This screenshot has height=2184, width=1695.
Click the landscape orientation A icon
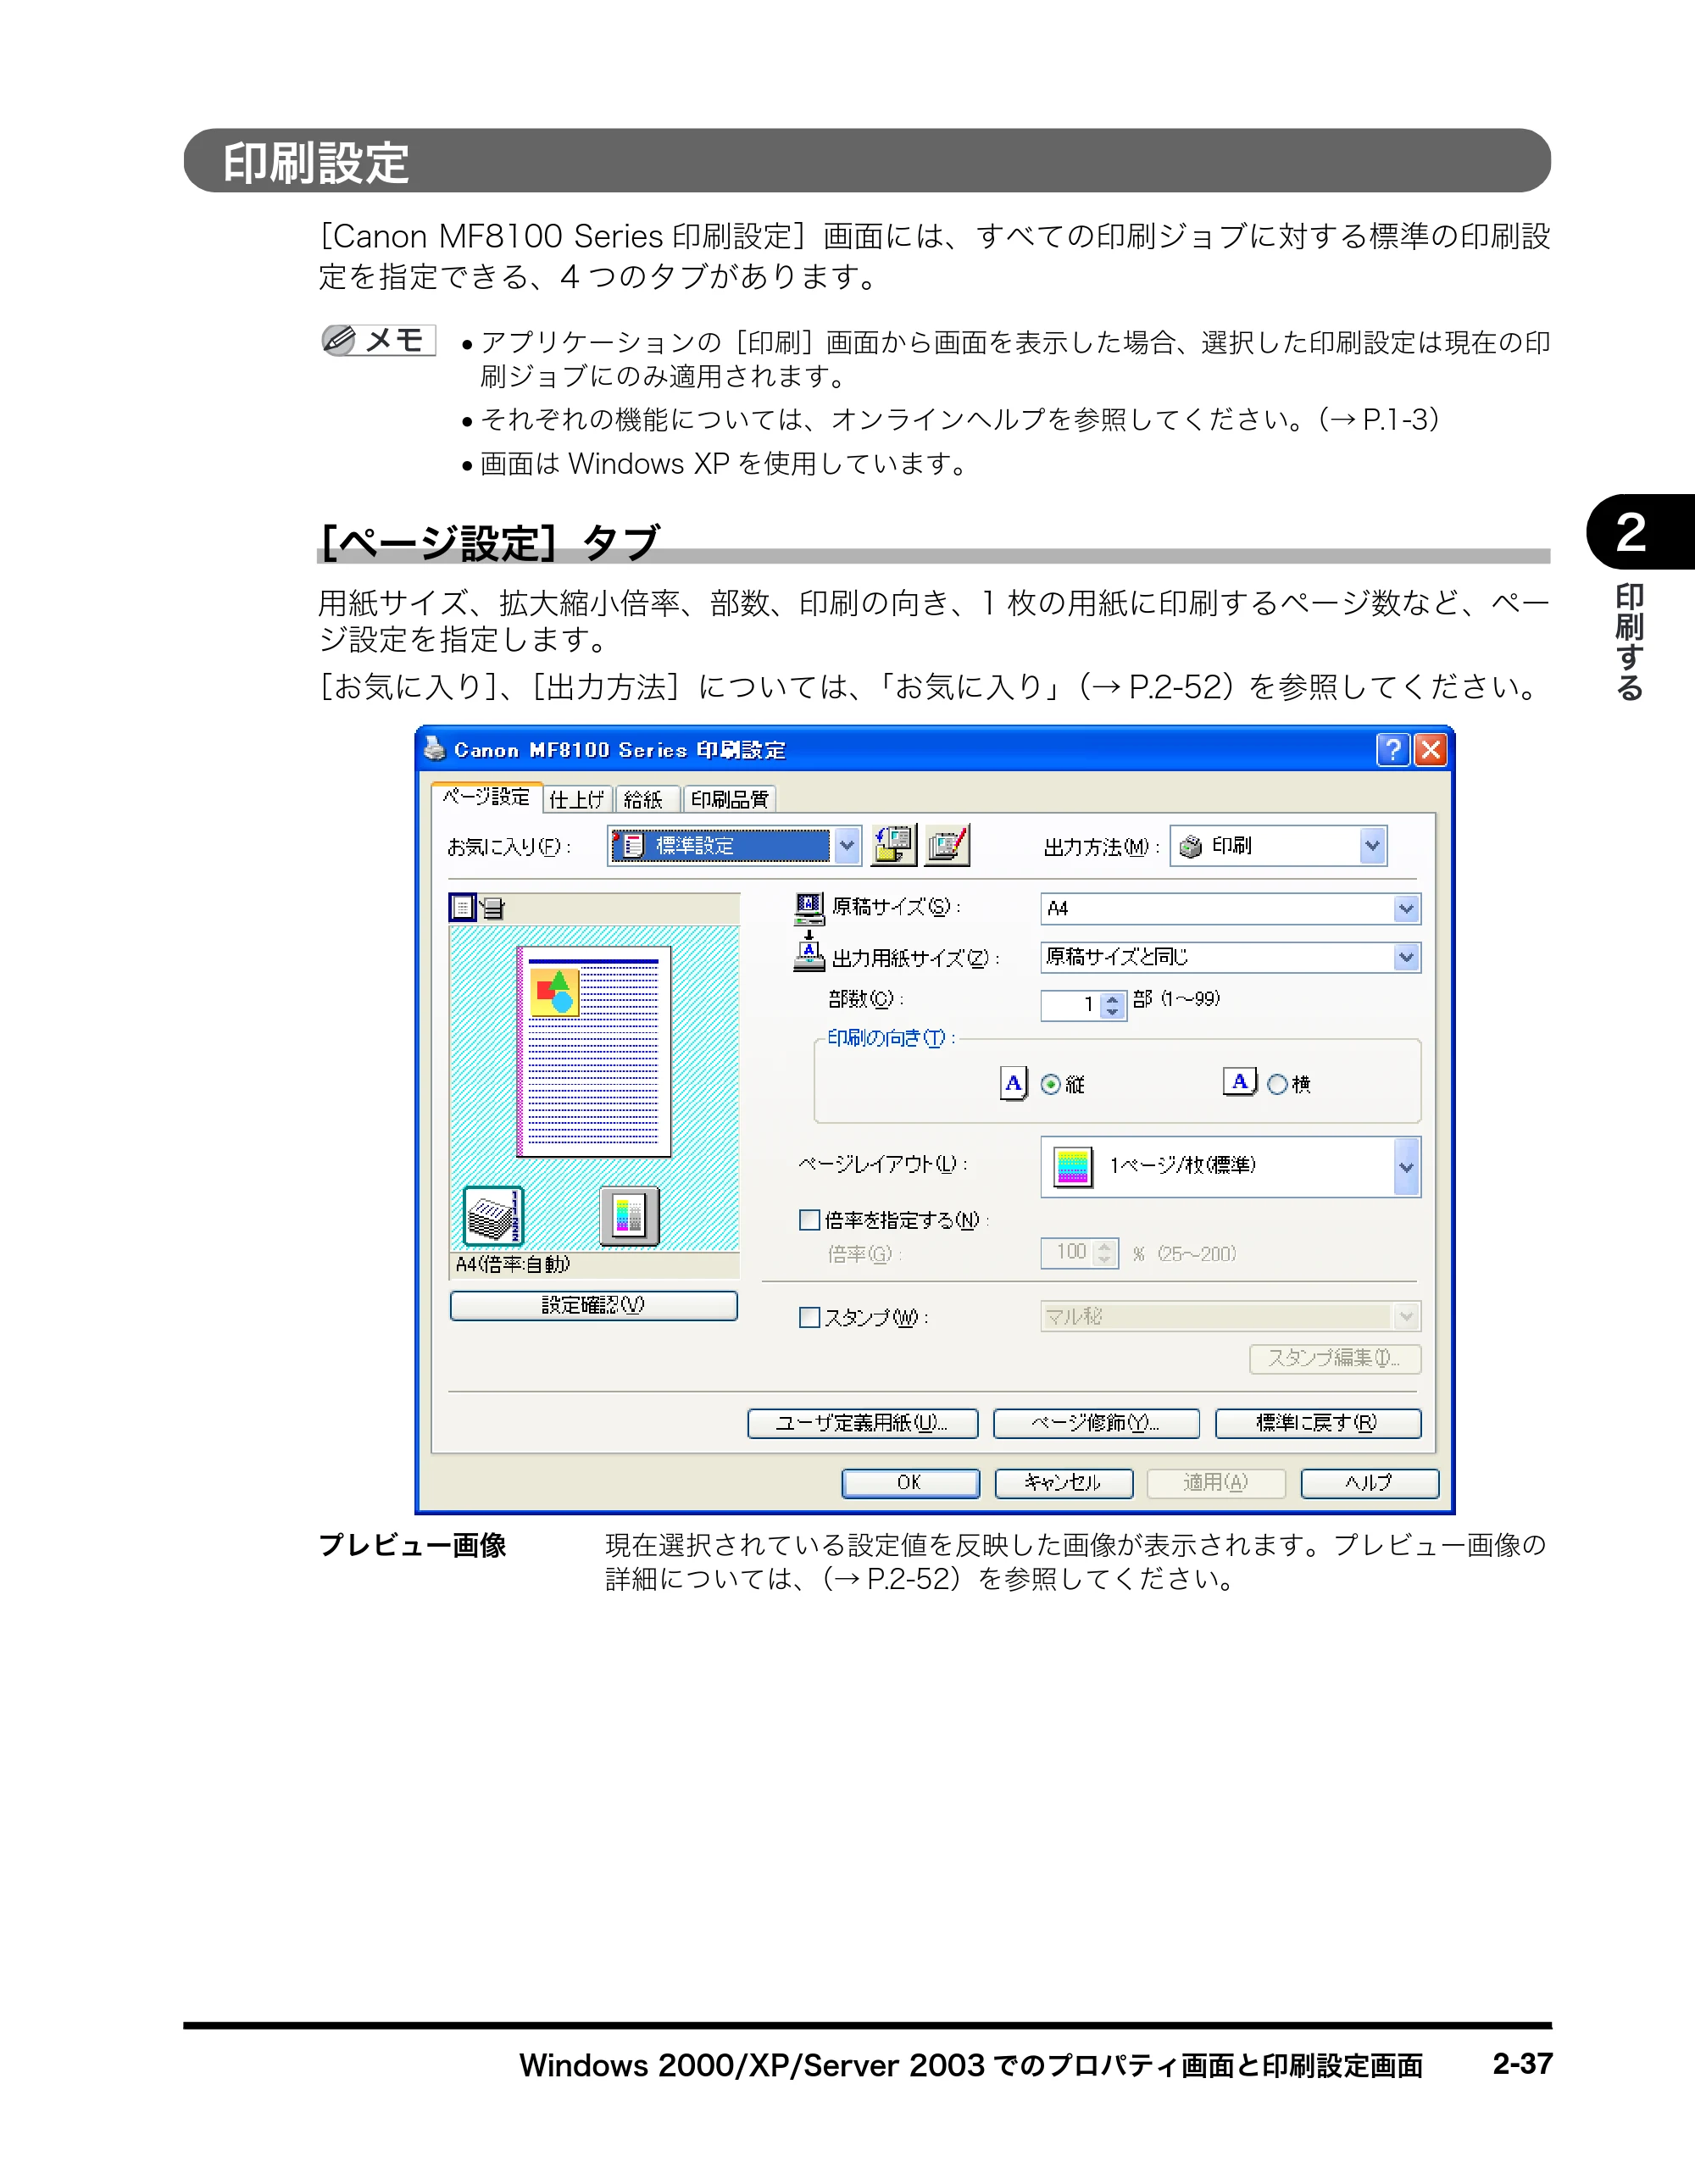pyautogui.click(x=1240, y=1082)
